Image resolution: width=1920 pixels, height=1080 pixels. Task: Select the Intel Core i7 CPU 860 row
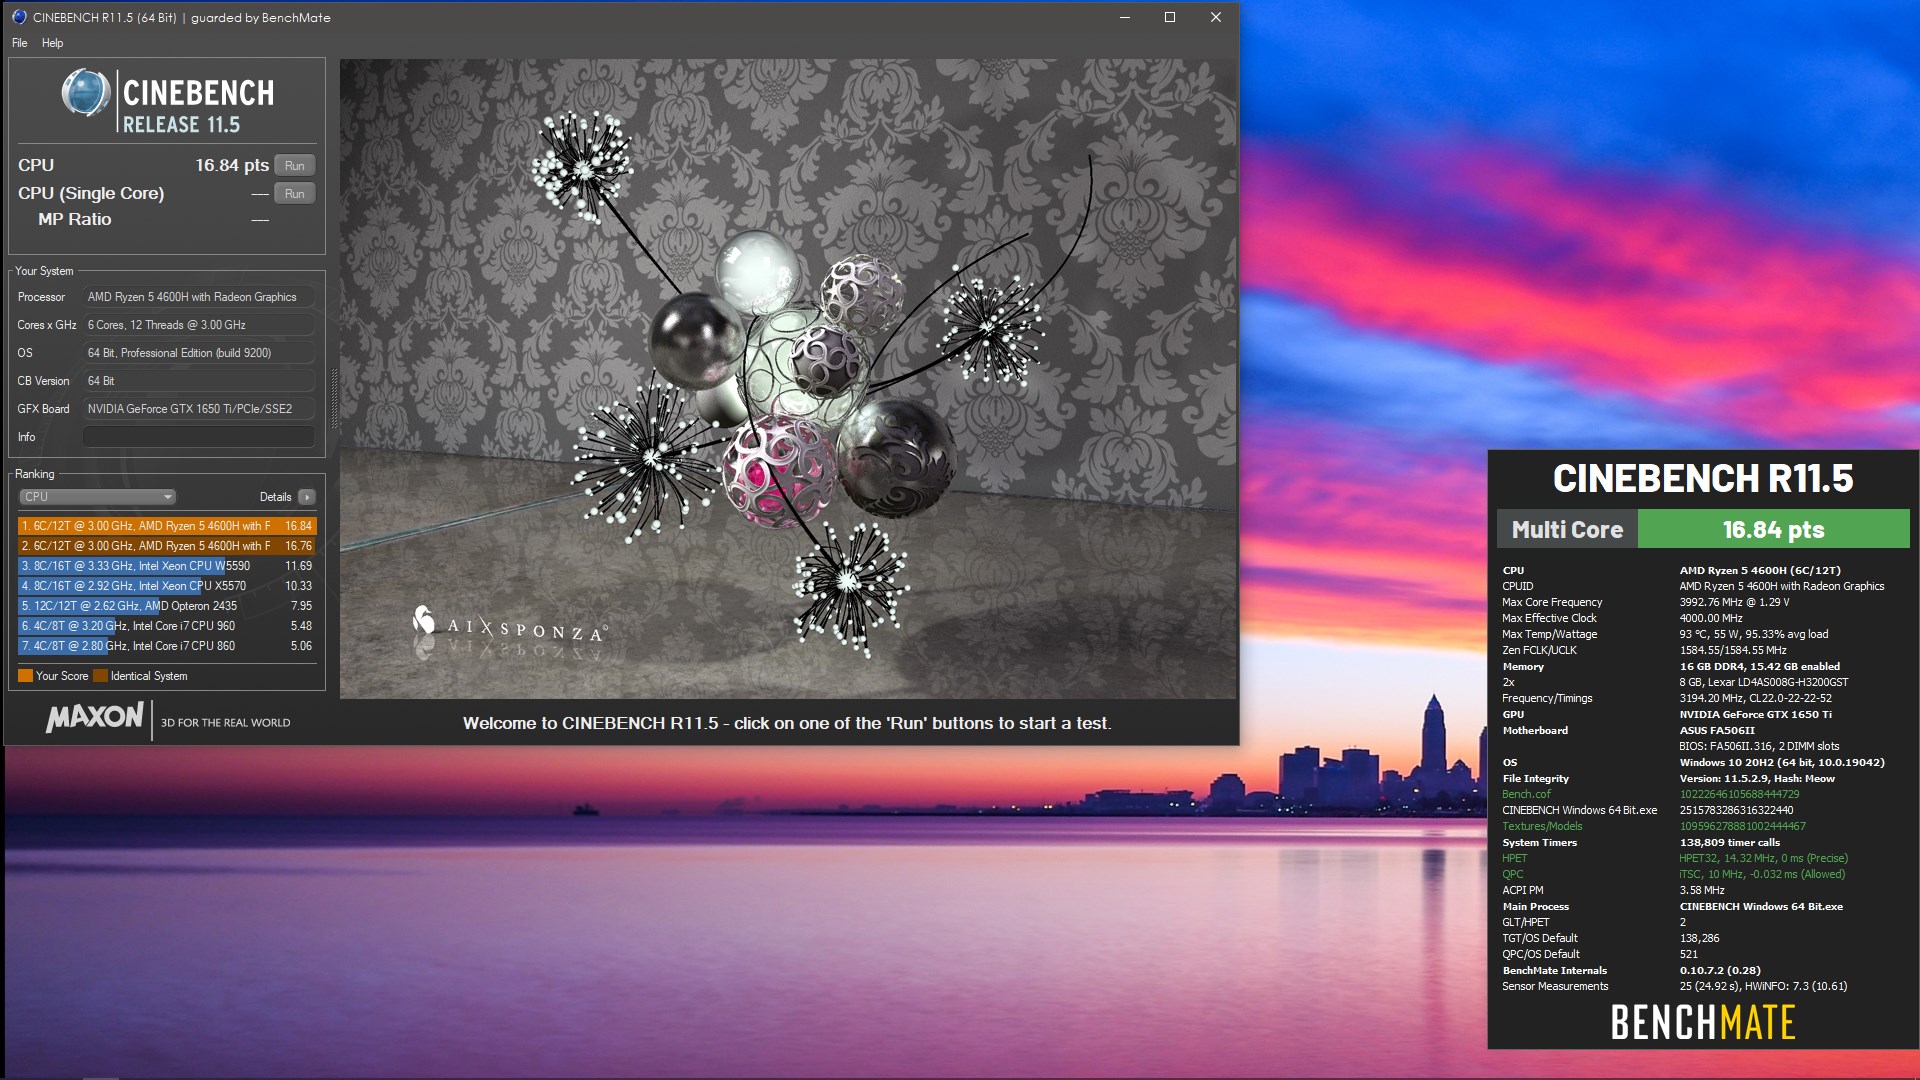pyautogui.click(x=167, y=646)
